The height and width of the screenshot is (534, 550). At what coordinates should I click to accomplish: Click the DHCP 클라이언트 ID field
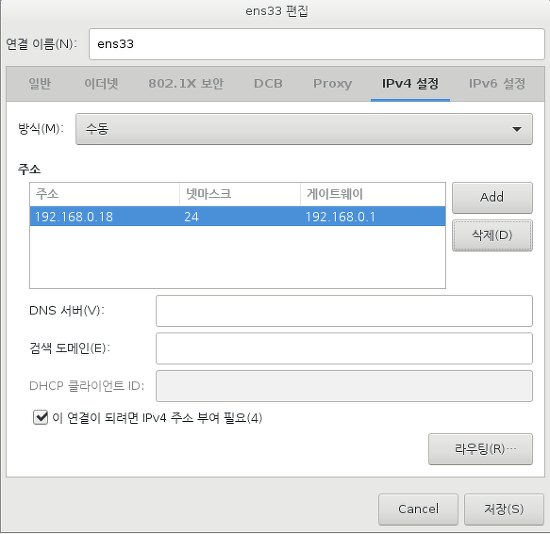click(344, 386)
